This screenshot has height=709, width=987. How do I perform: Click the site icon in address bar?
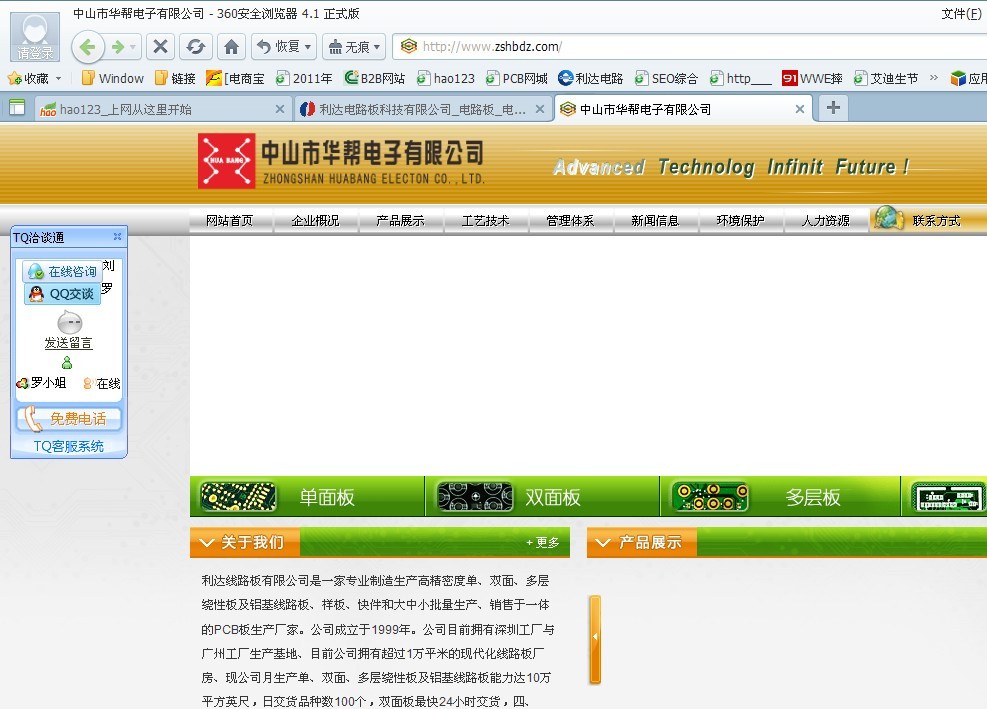pos(409,46)
